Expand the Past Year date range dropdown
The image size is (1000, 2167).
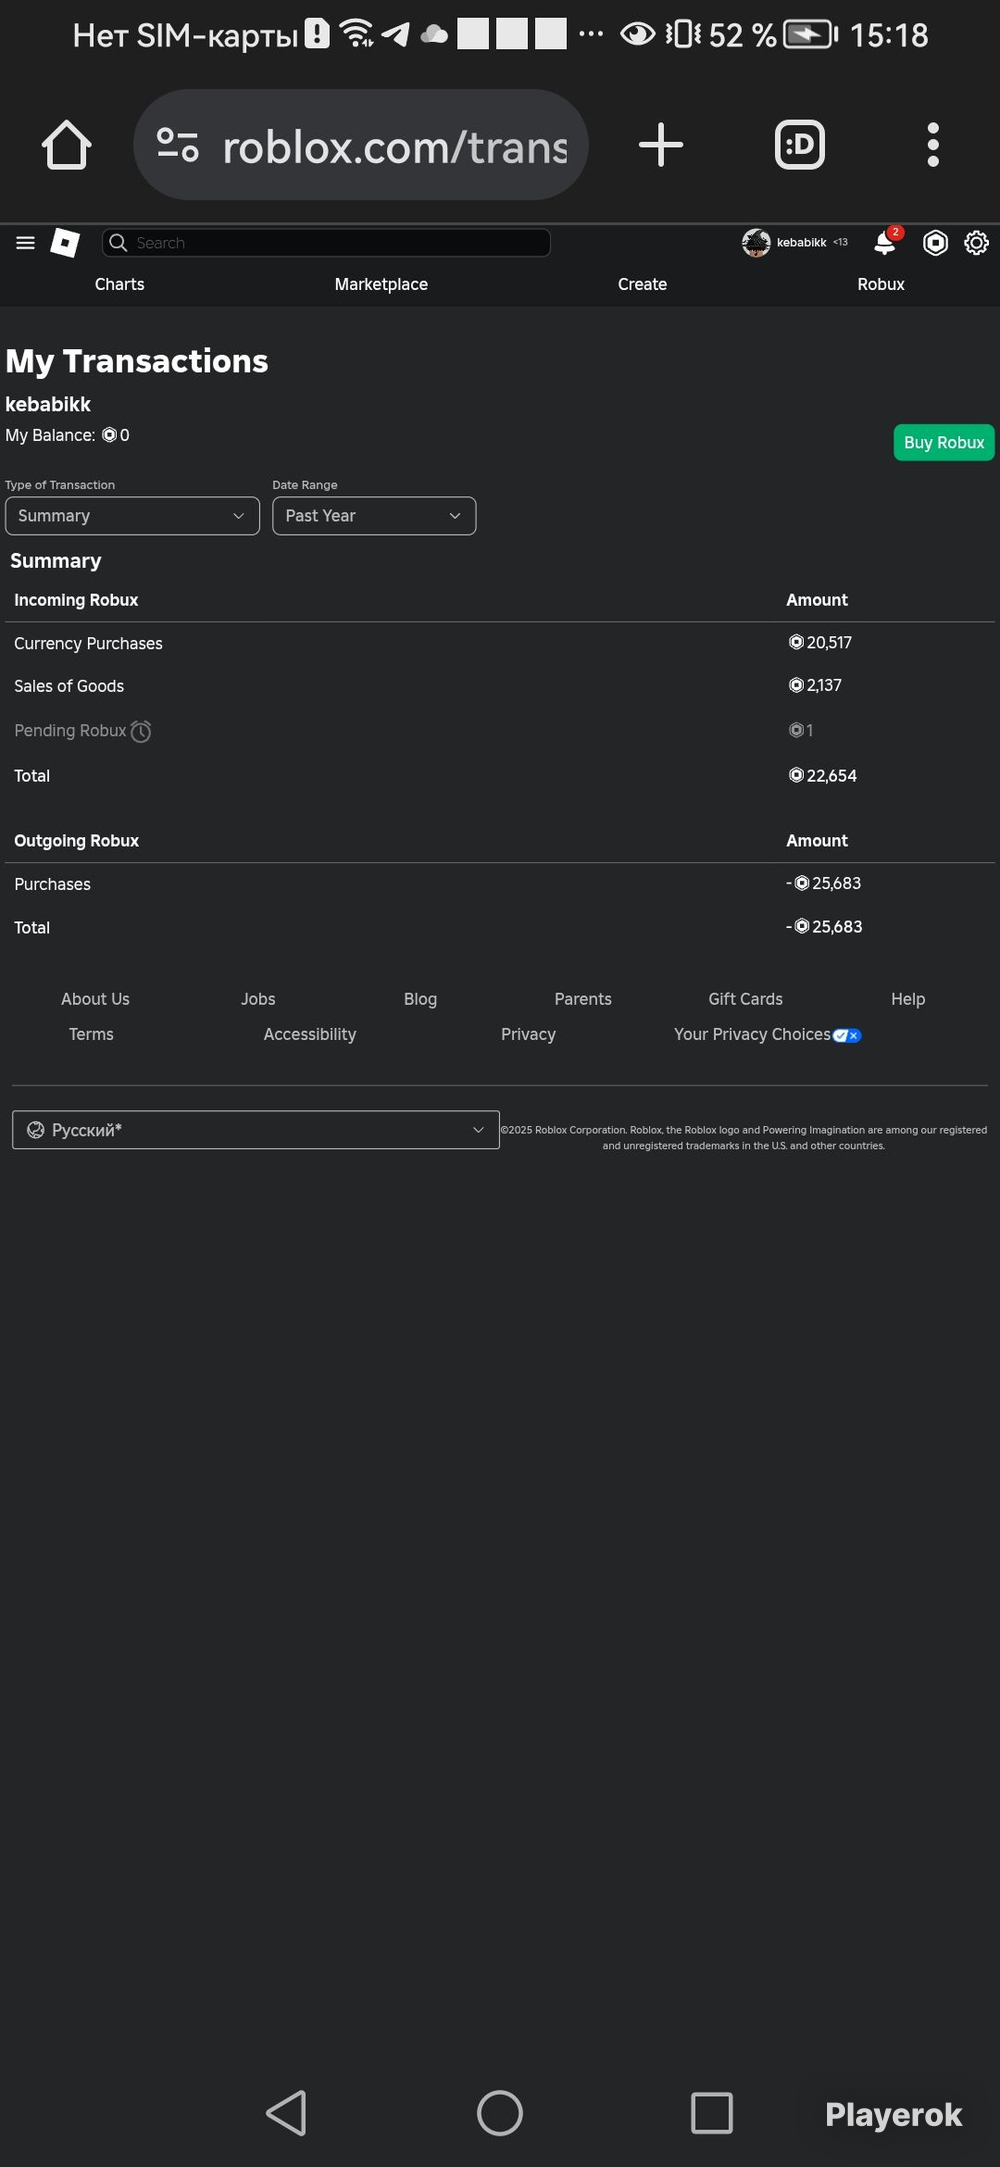click(374, 516)
